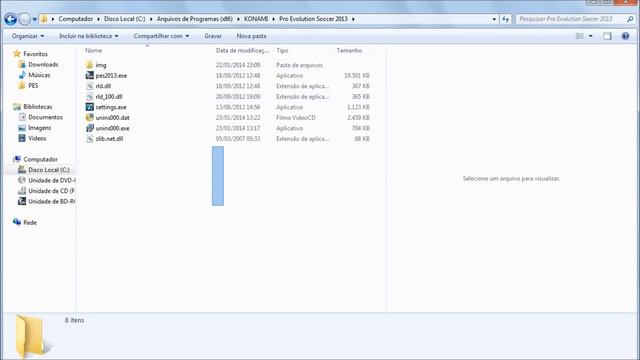
Task: Open help with the question mark icon
Action: 625,36
